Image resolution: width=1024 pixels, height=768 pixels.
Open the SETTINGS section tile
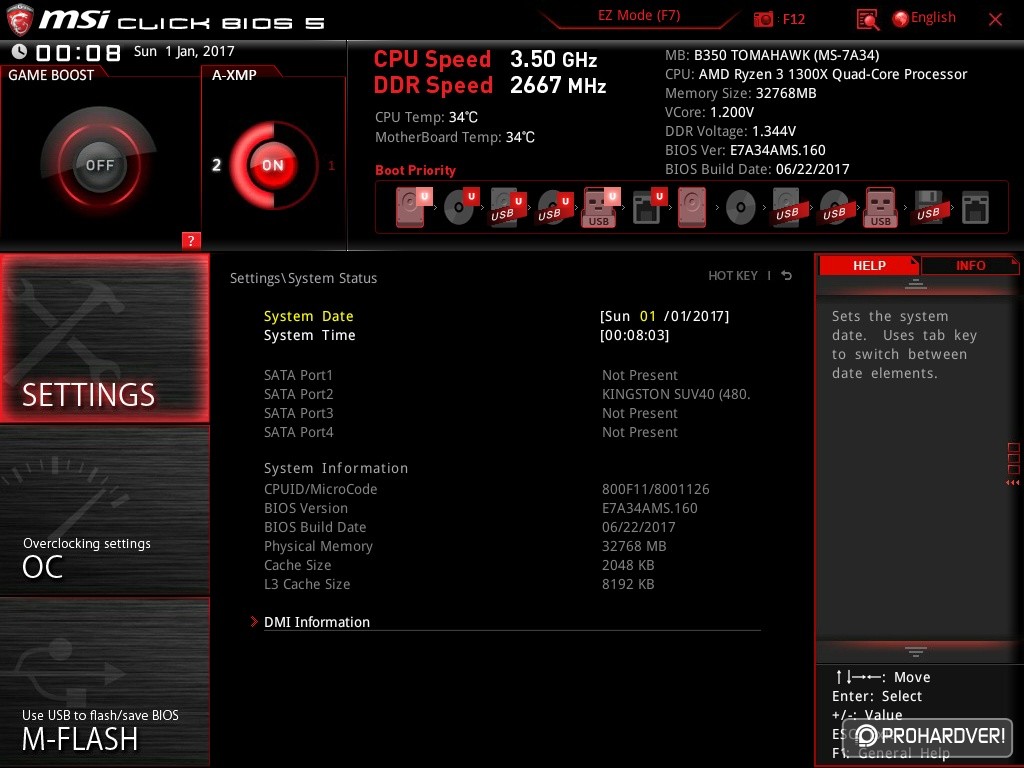pos(104,338)
